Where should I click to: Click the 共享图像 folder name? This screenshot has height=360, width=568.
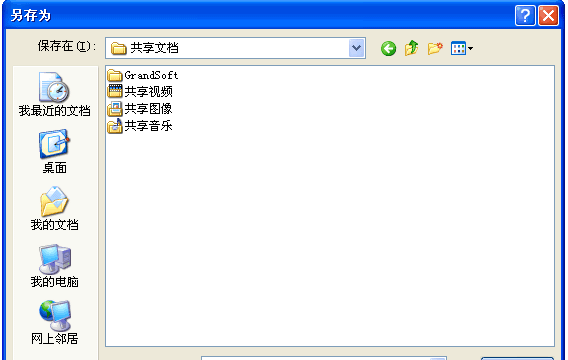click(x=149, y=109)
